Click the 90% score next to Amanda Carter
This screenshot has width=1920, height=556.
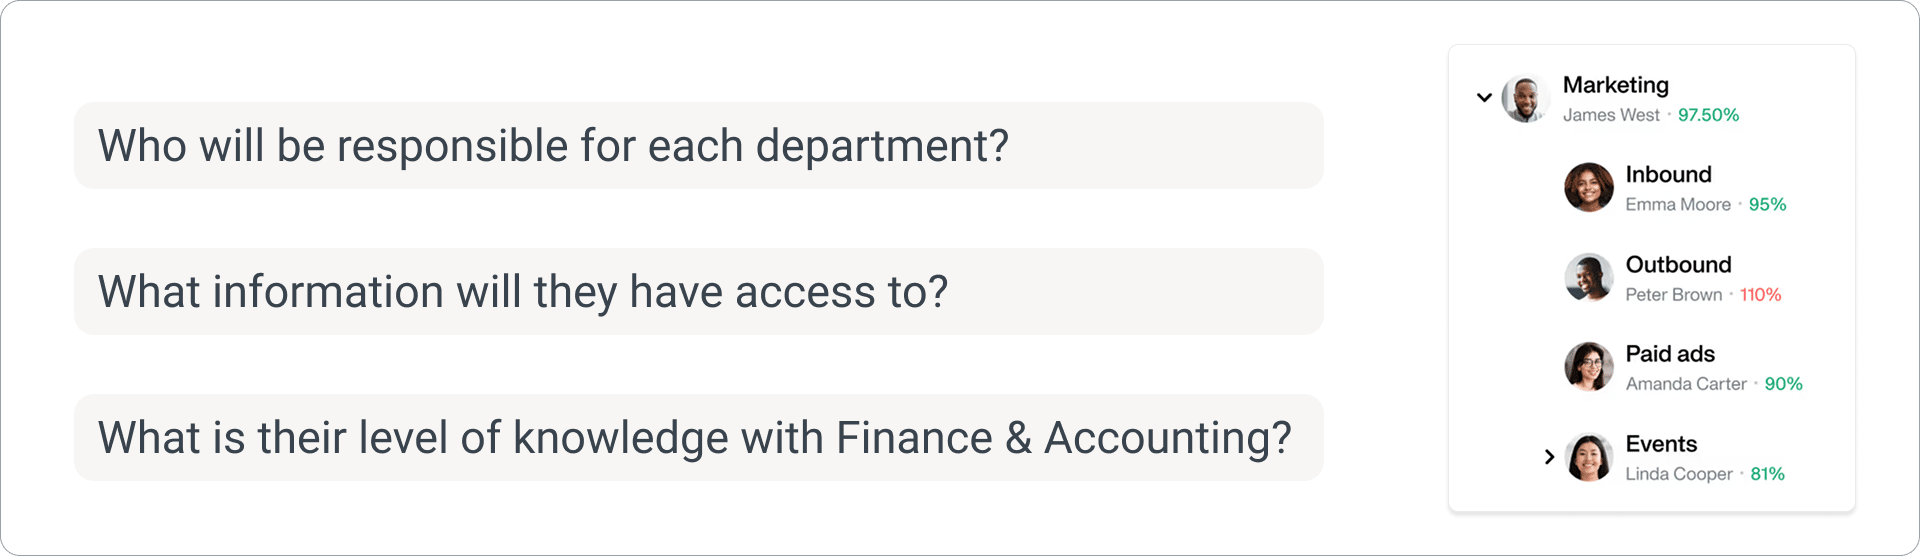(1783, 384)
